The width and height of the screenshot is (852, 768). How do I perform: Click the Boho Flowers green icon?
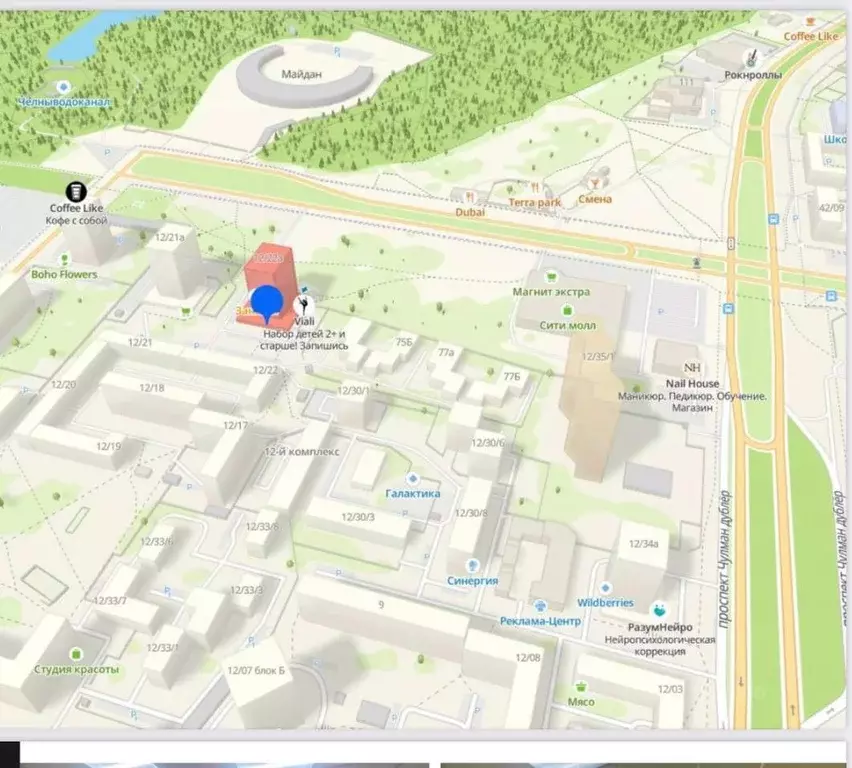tap(65, 260)
